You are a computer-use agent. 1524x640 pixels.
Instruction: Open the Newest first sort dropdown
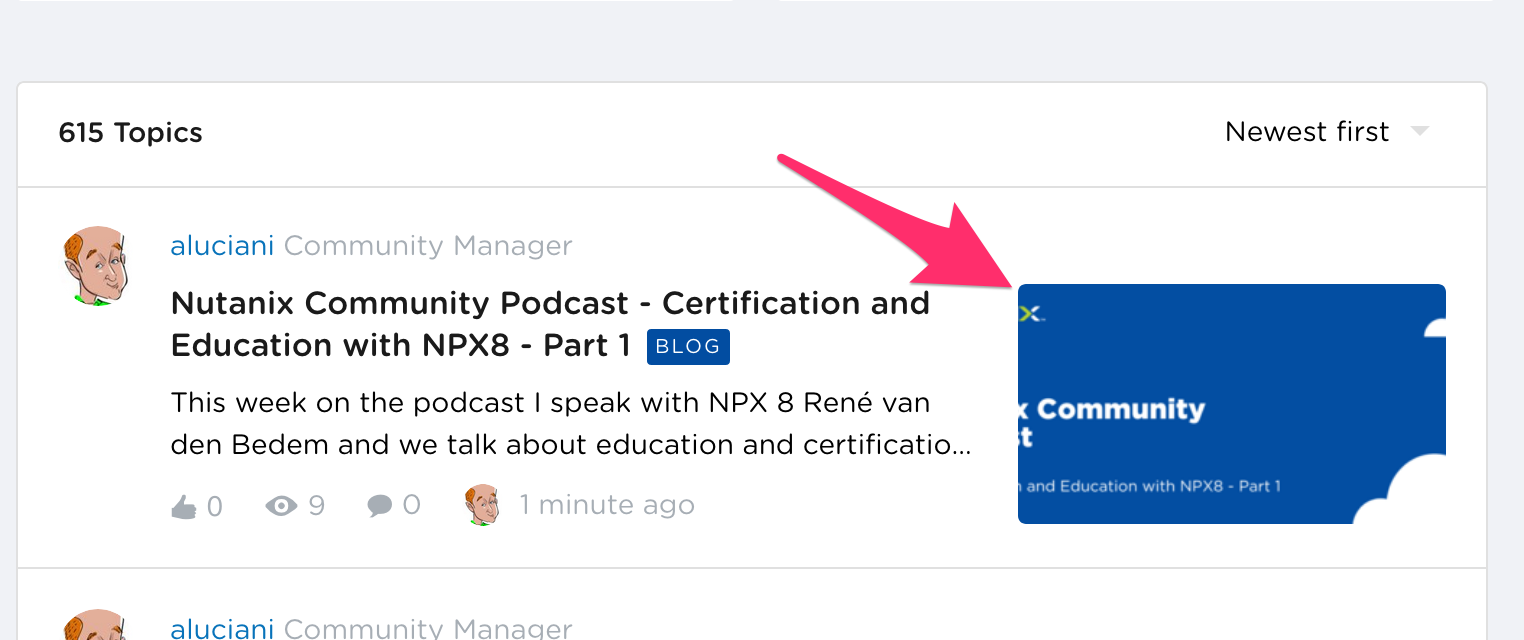click(x=1327, y=132)
